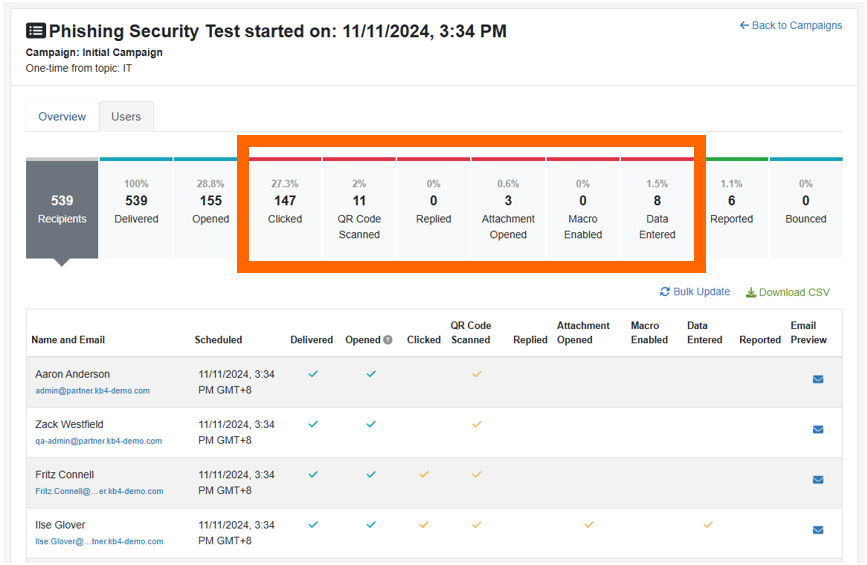Screen dimensions: 867x565
Task: Click the Delivered column header
Action: pyautogui.click(x=311, y=340)
